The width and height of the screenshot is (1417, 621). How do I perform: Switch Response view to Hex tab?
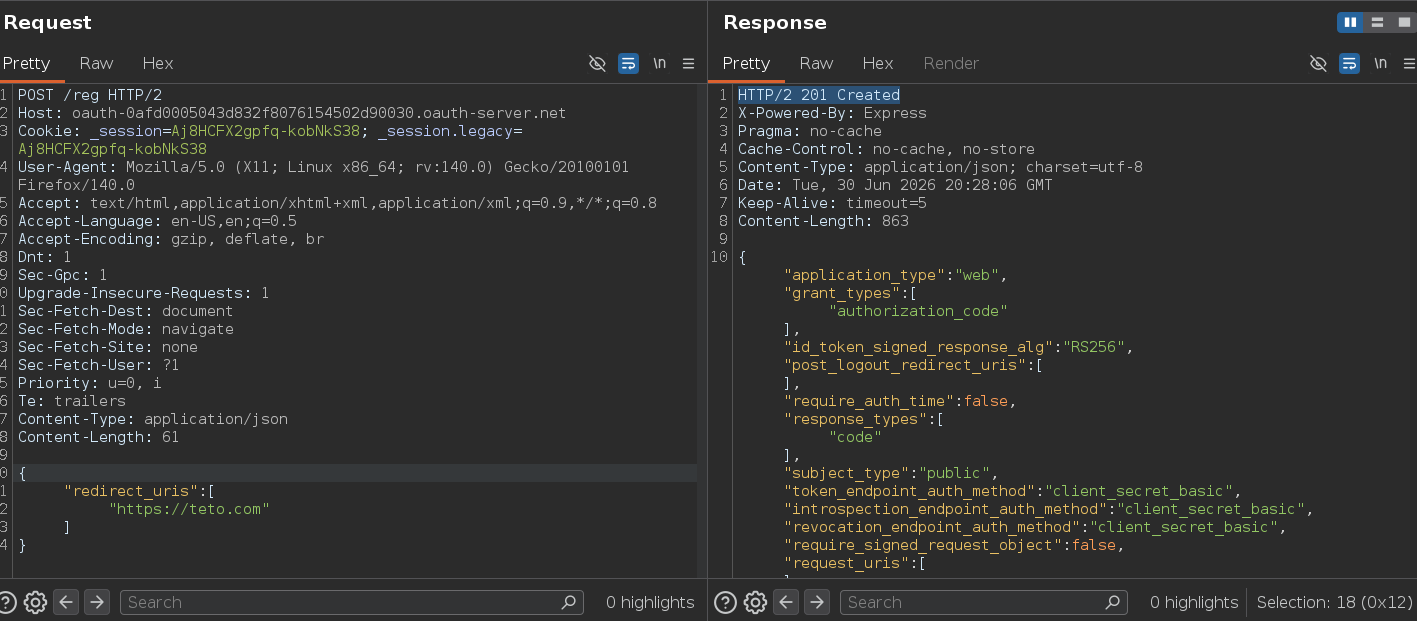pyautogui.click(x=878, y=63)
